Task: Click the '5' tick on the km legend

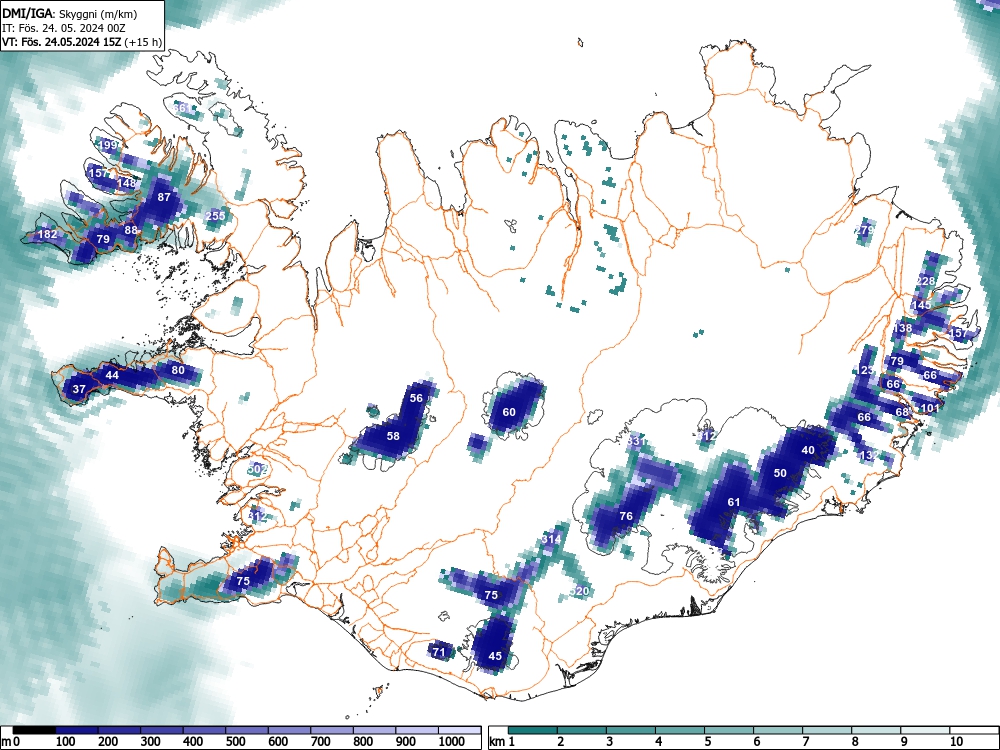Action: [x=707, y=741]
